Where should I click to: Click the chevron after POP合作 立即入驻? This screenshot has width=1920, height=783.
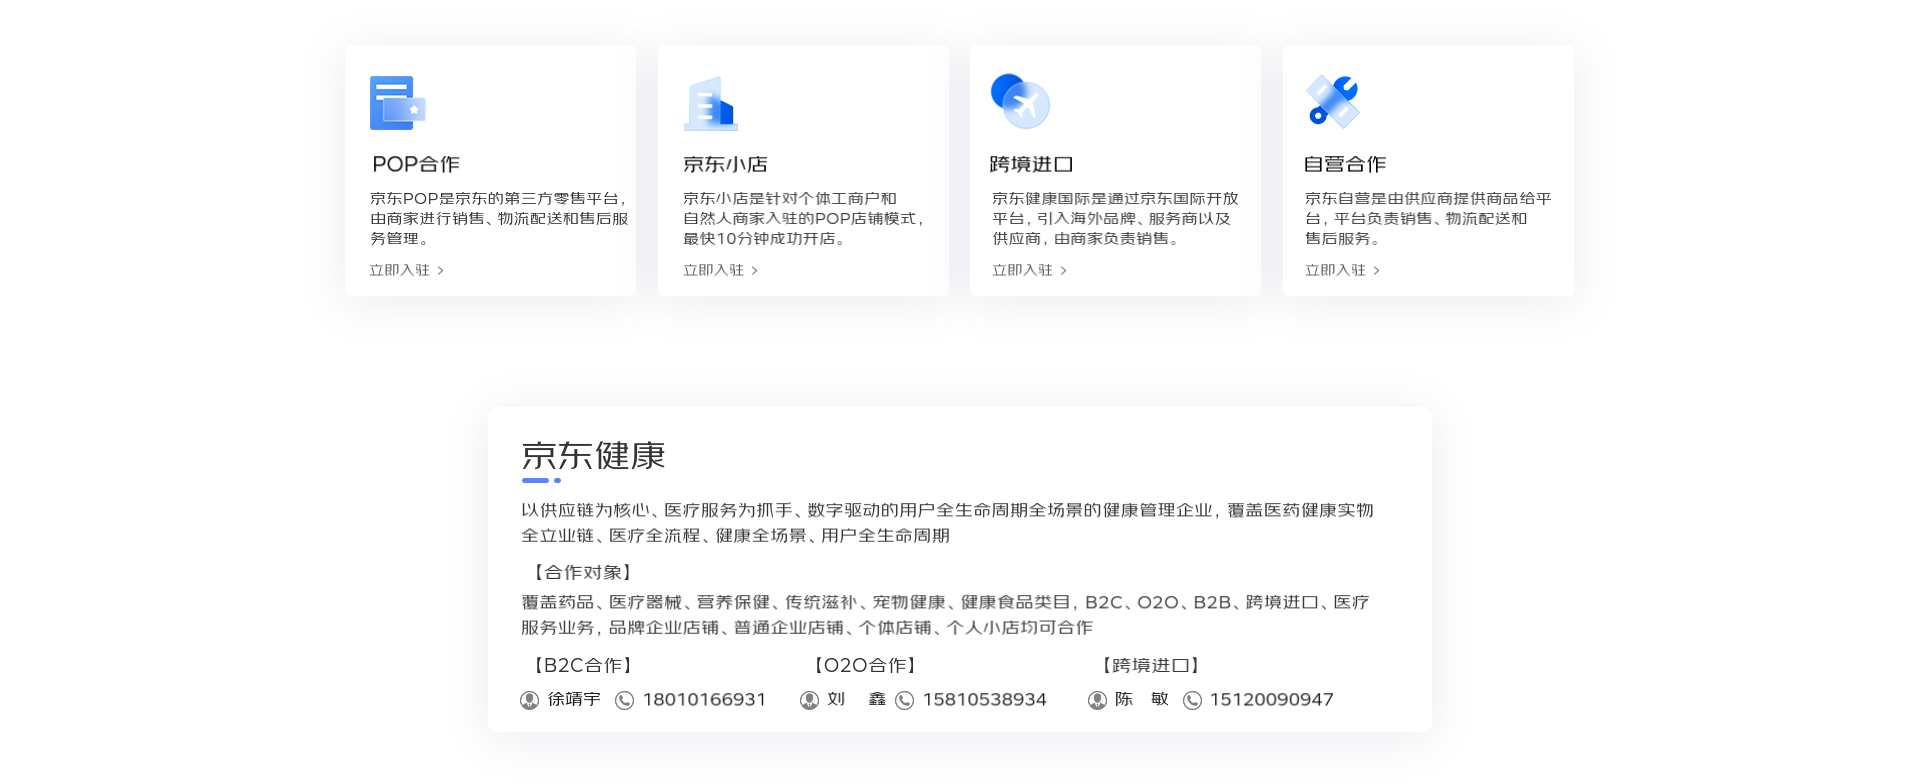(x=440, y=270)
